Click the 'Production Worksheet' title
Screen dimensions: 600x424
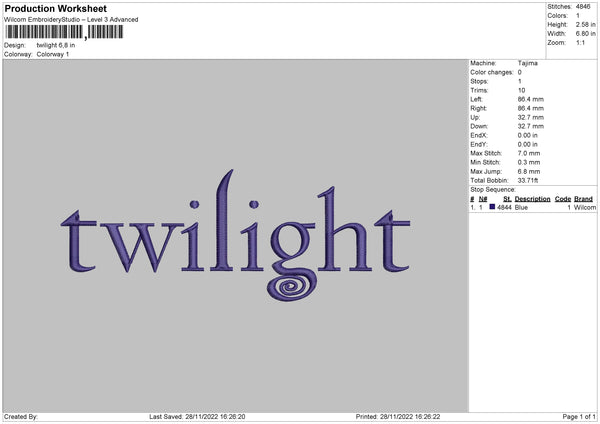coord(56,8)
